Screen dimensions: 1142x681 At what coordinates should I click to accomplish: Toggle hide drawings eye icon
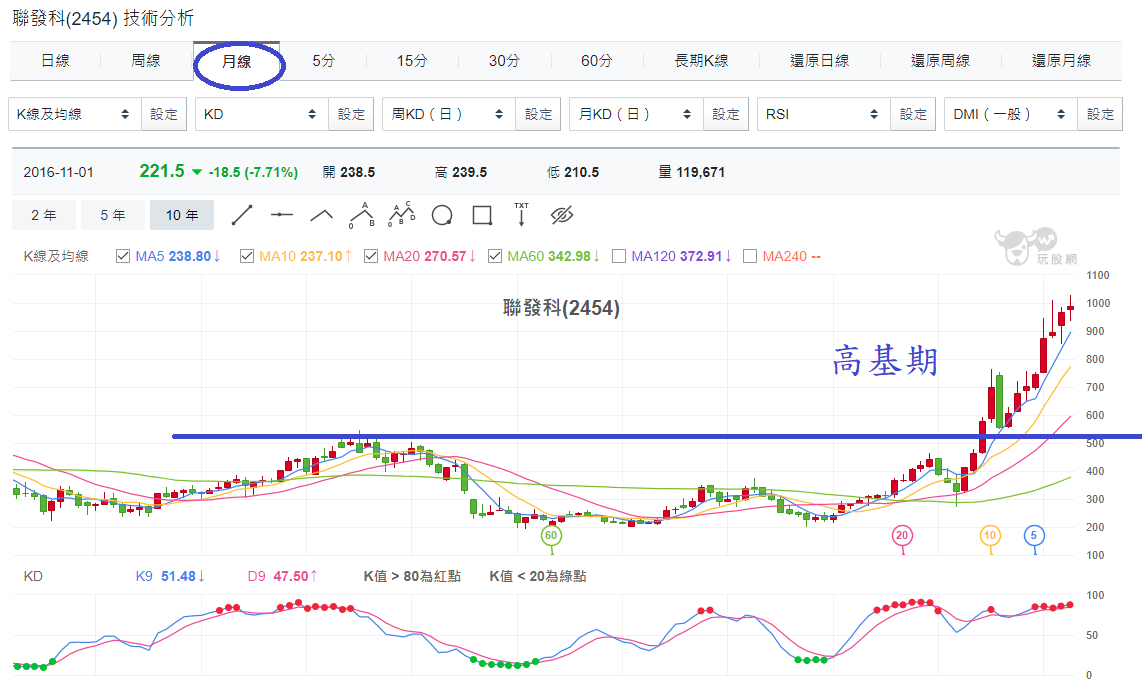point(562,215)
